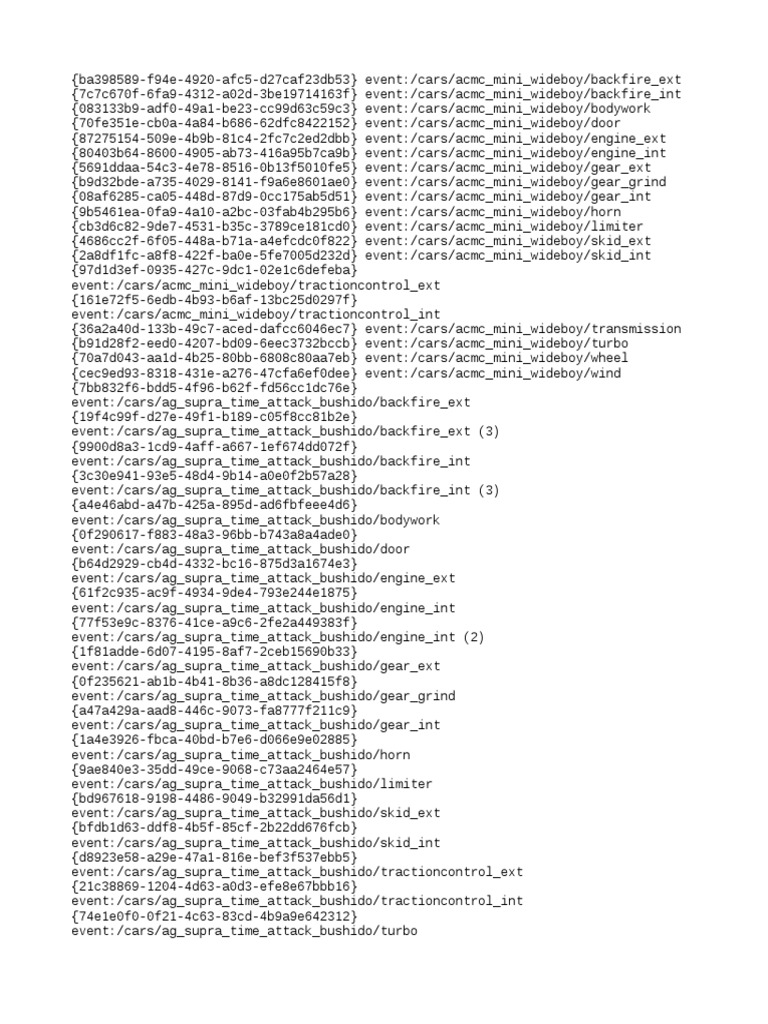The height and width of the screenshot is (1024, 768).
Task: Select the acmc_mini_wideboy/limiter event text
Action: pos(504,227)
